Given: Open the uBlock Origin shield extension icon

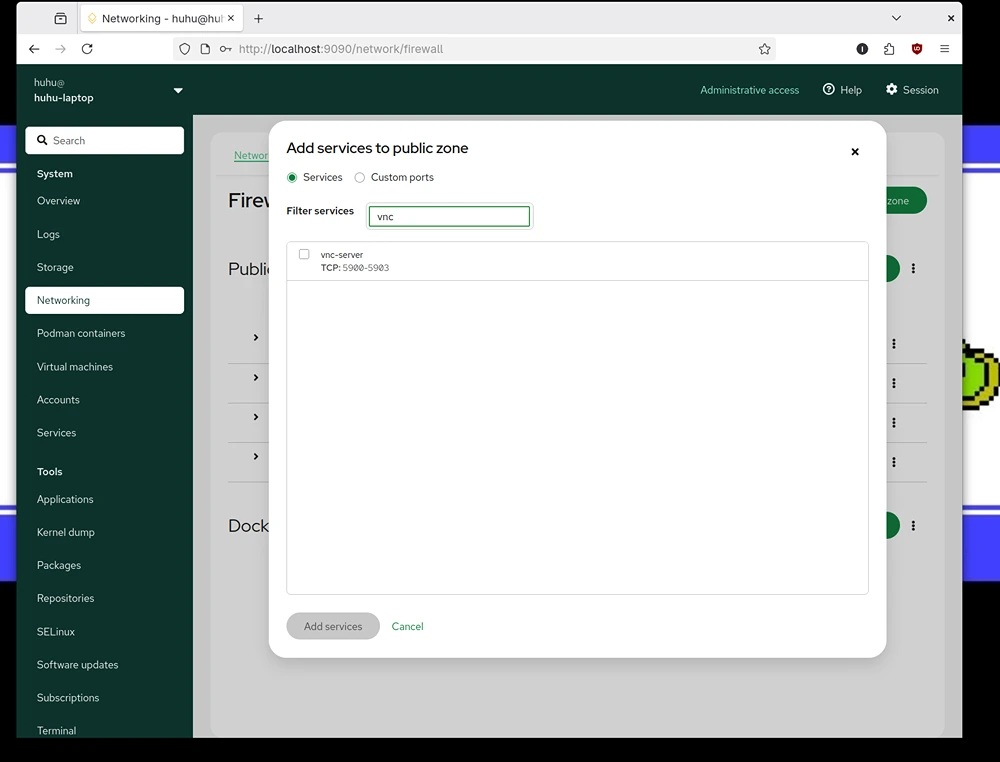Looking at the screenshot, I should (916, 49).
